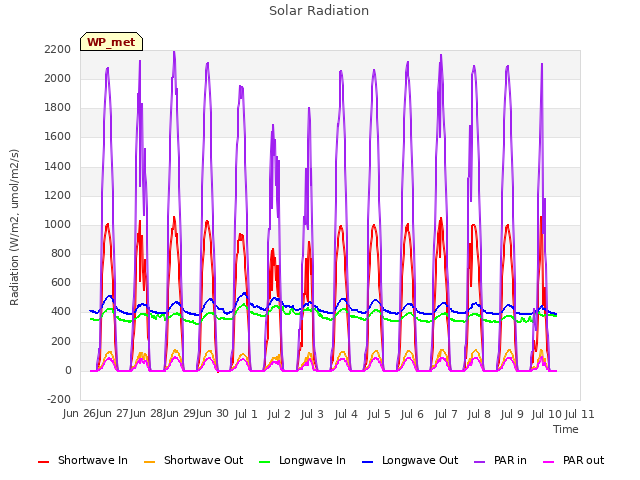Click the 2000 y-axis tick value
The width and height of the screenshot is (640, 480).
58,78
